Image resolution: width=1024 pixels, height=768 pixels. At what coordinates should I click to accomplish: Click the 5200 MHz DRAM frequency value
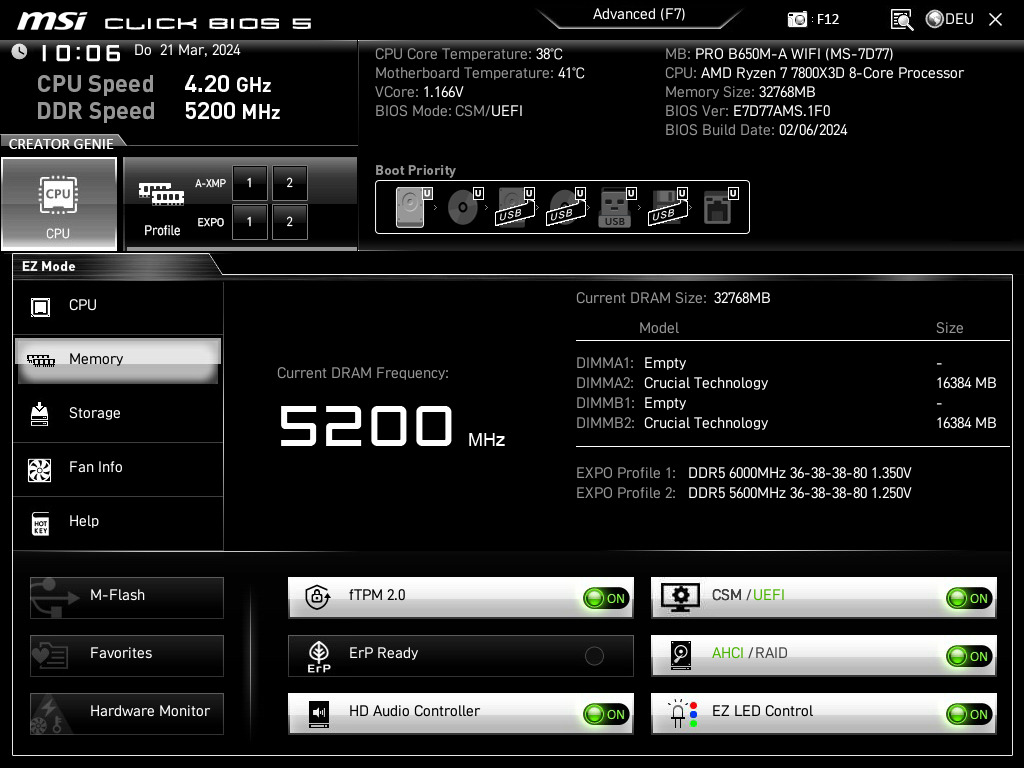tap(392, 427)
